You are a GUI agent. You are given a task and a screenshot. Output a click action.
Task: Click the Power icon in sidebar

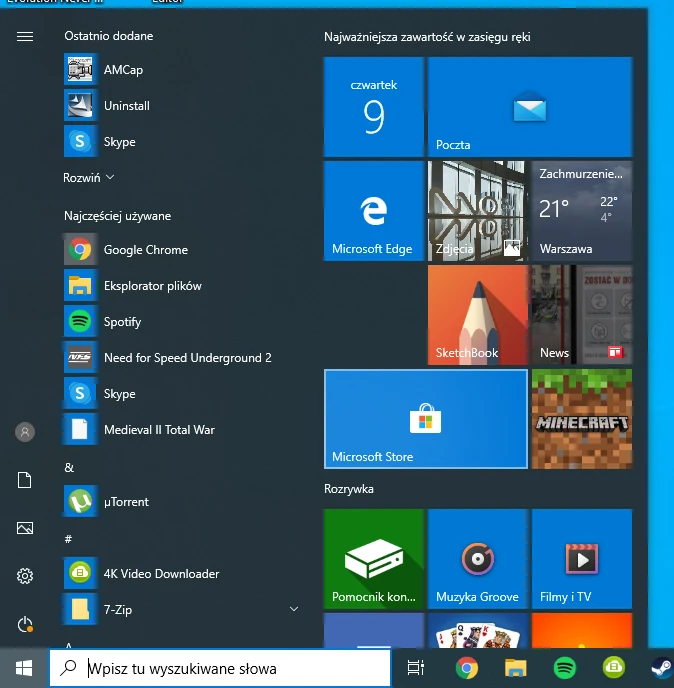(x=25, y=624)
